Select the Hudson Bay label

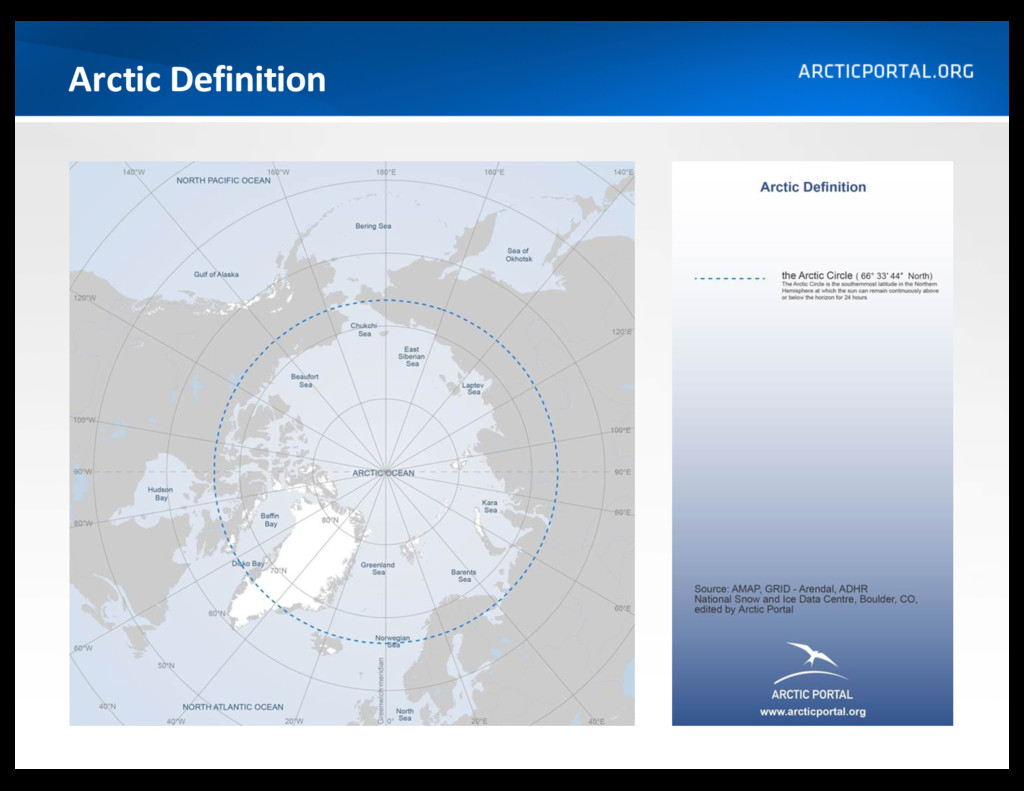[x=161, y=493]
